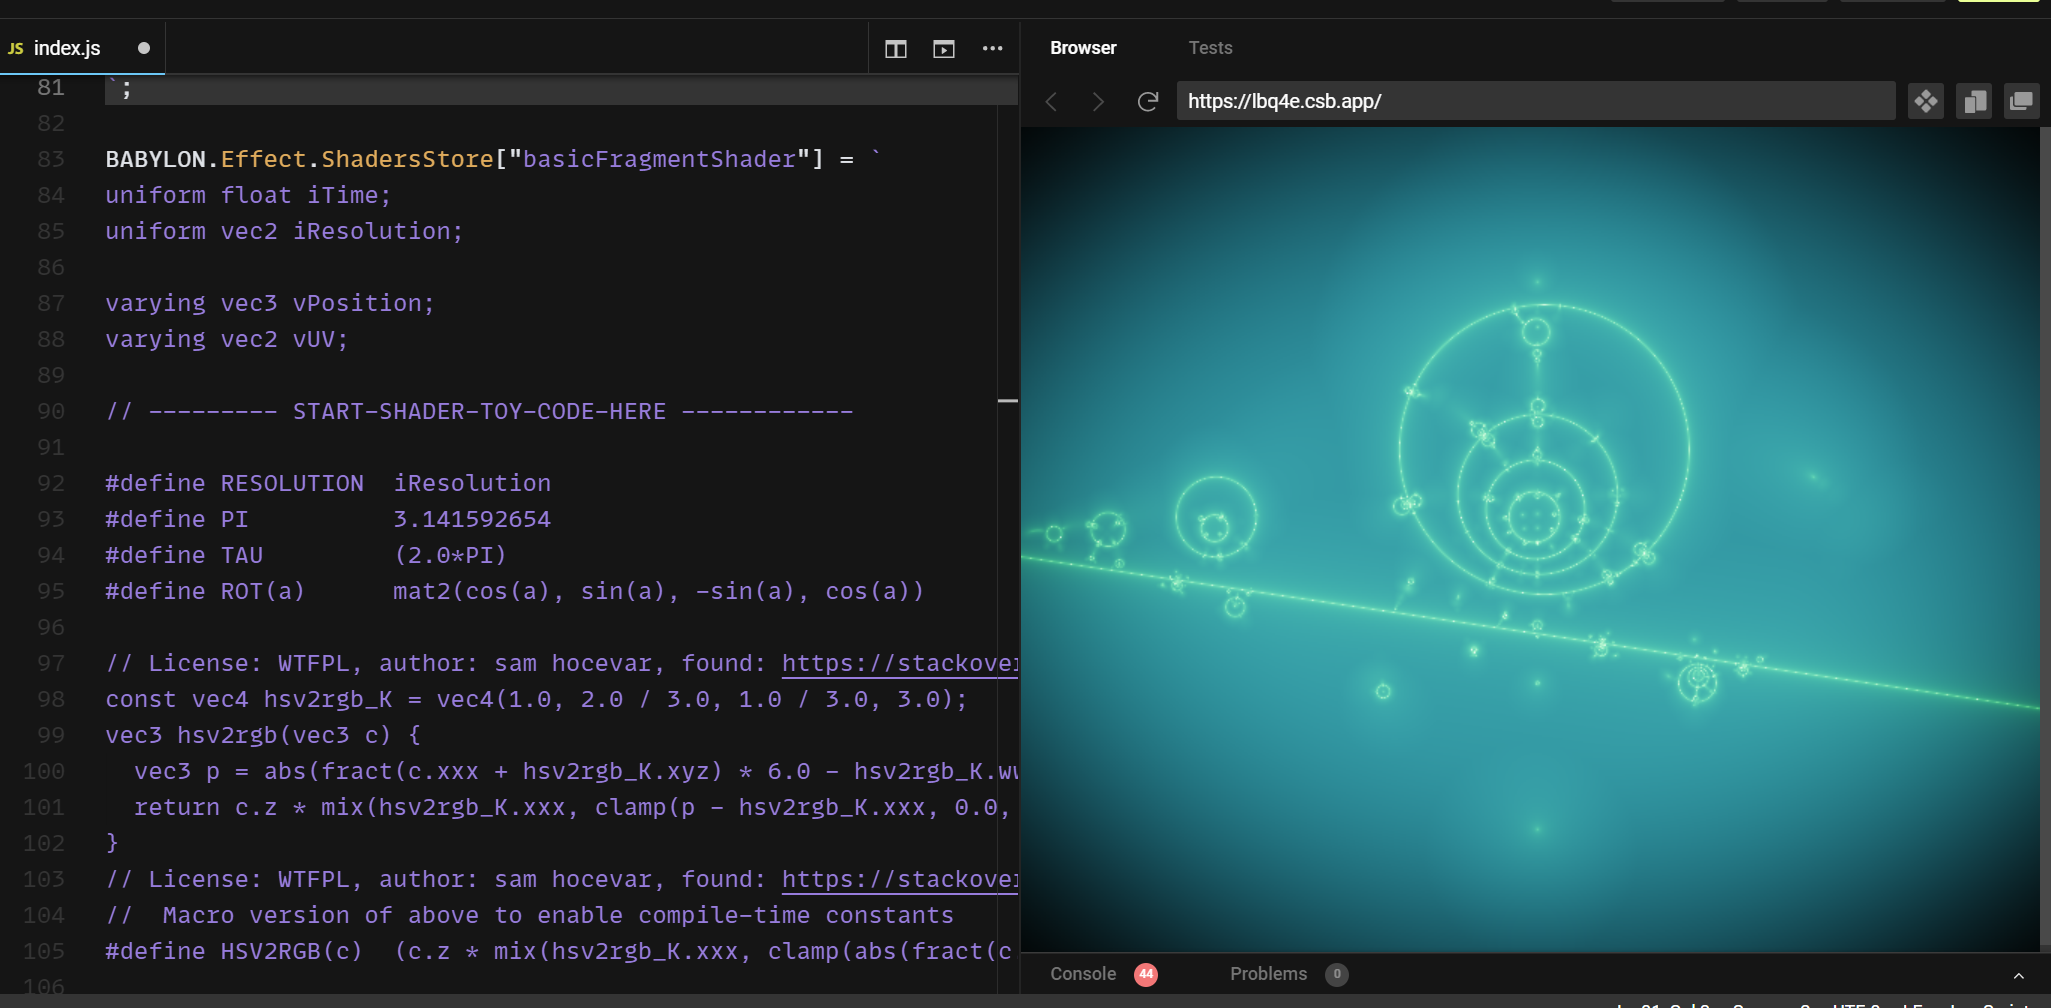The width and height of the screenshot is (2051, 1008).
Task: Navigate forward in the preview browser
Action: pyautogui.click(x=1098, y=101)
